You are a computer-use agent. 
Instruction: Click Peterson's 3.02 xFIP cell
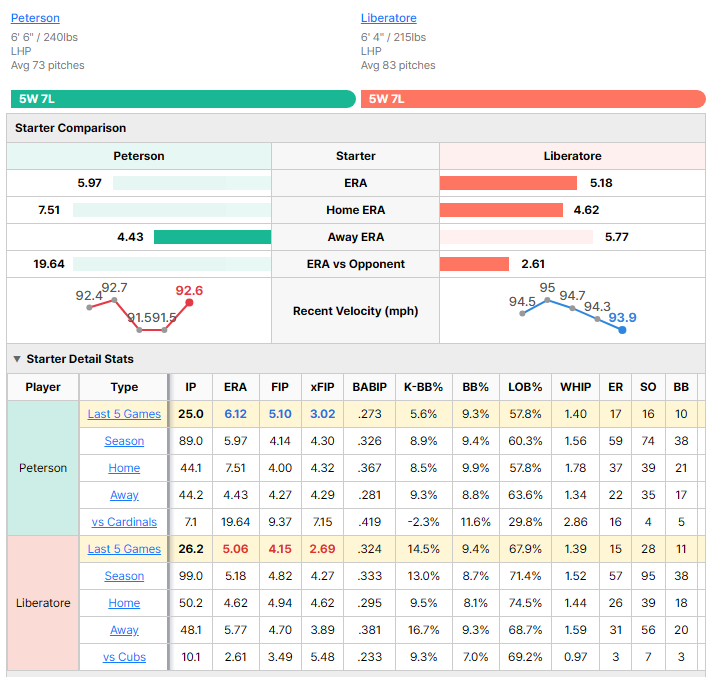322,414
